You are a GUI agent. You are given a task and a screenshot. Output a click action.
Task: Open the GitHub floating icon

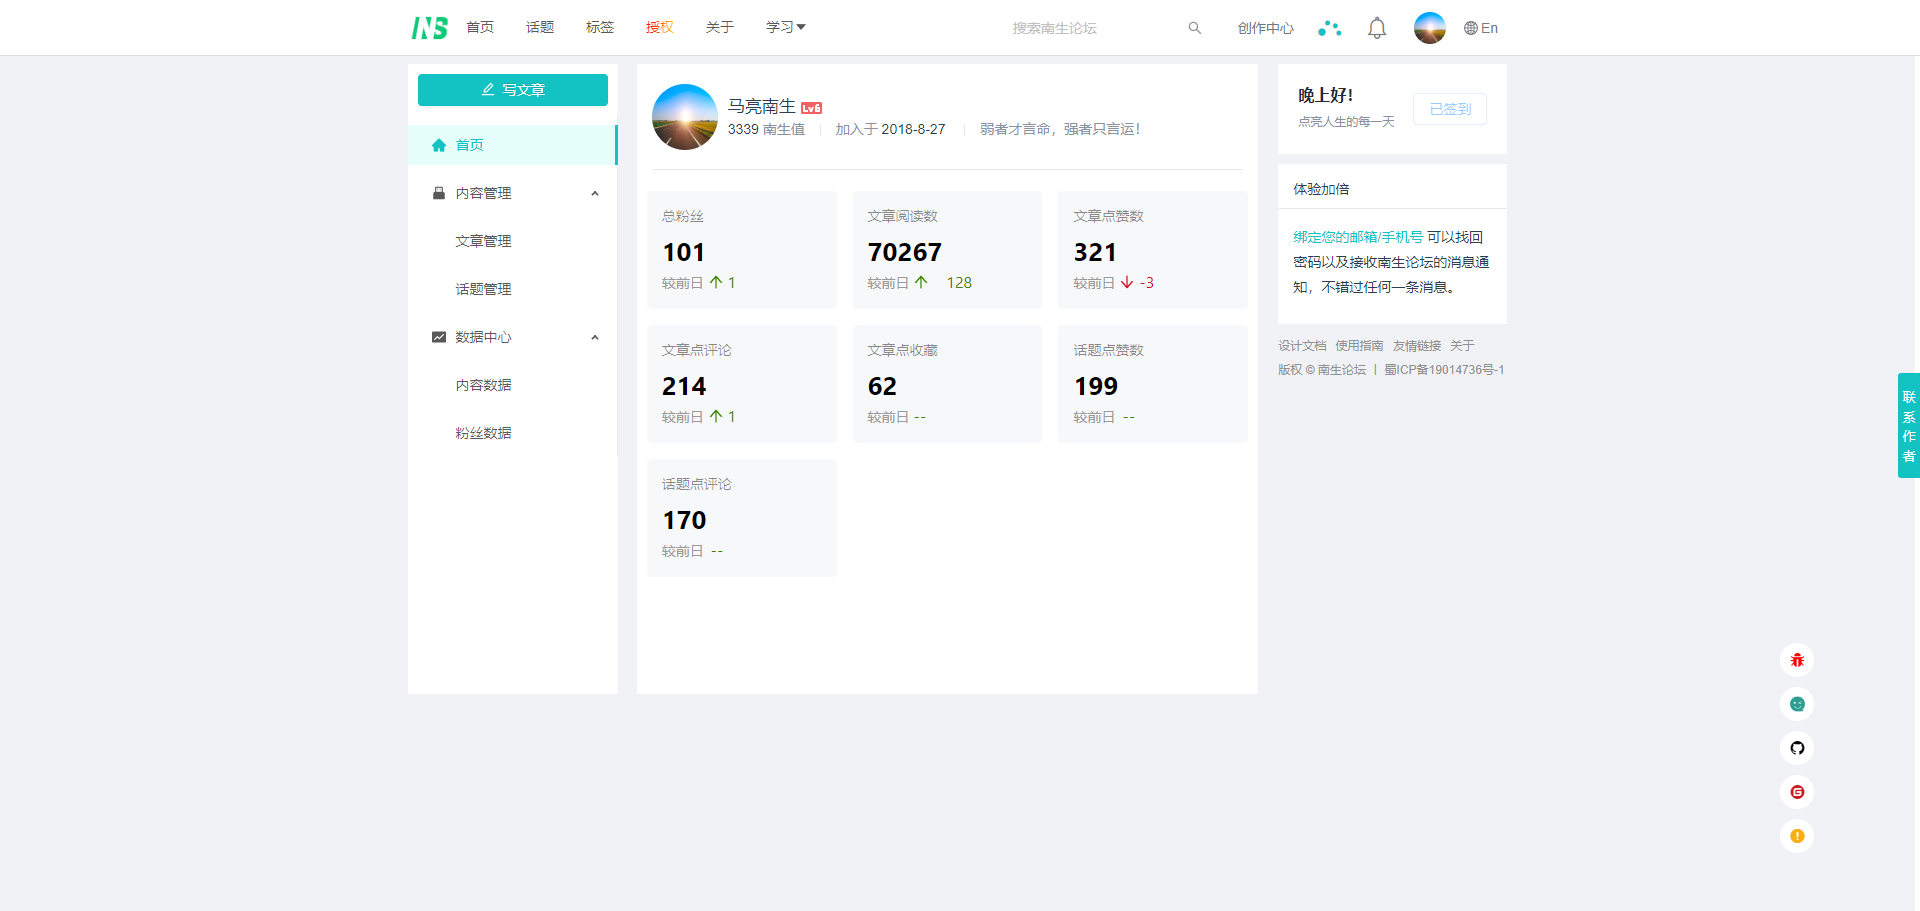tap(1797, 748)
